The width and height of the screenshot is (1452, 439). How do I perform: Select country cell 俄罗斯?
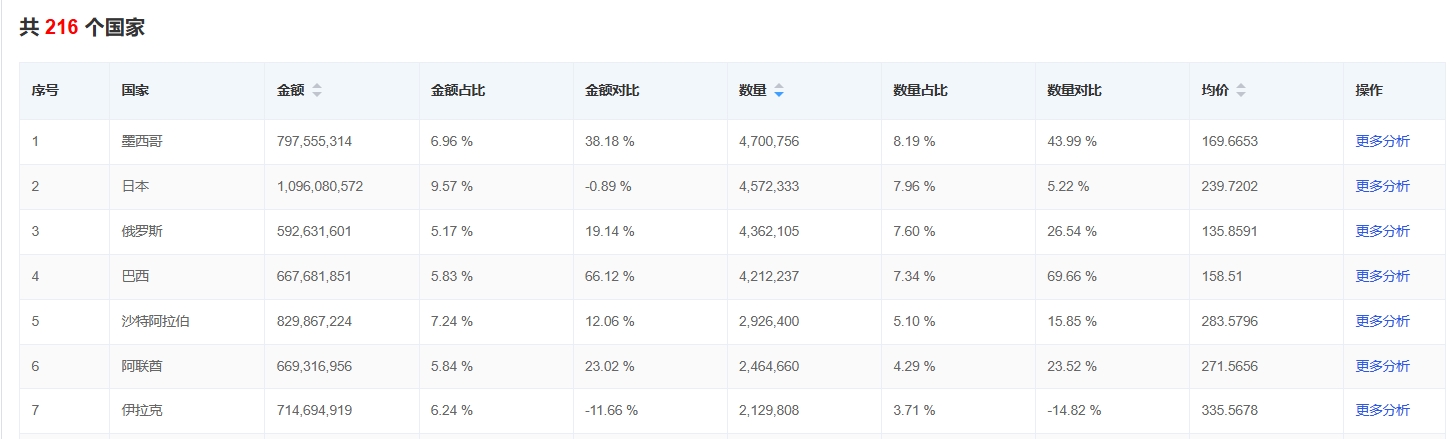(x=142, y=231)
